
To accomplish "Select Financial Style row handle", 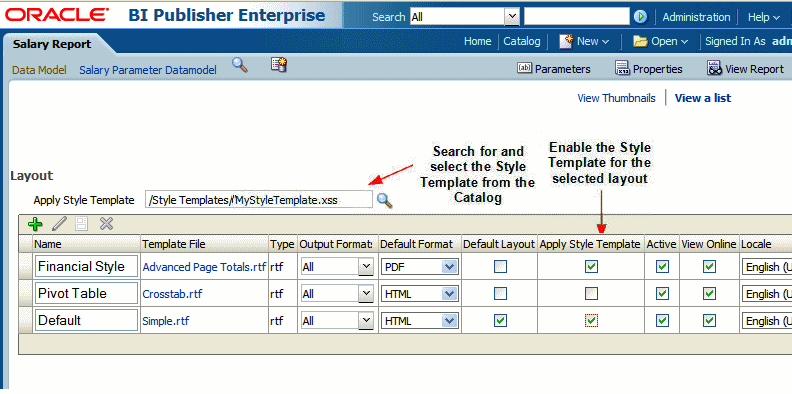I will click(26, 267).
